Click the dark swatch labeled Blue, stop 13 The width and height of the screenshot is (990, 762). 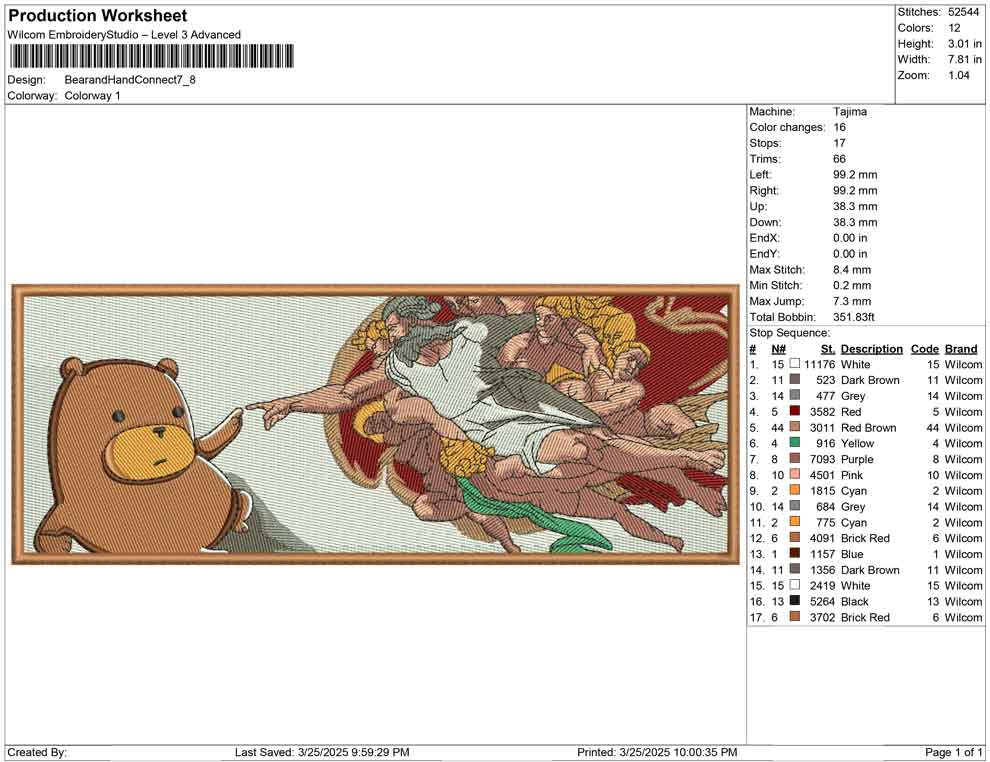tap(794, 553)
